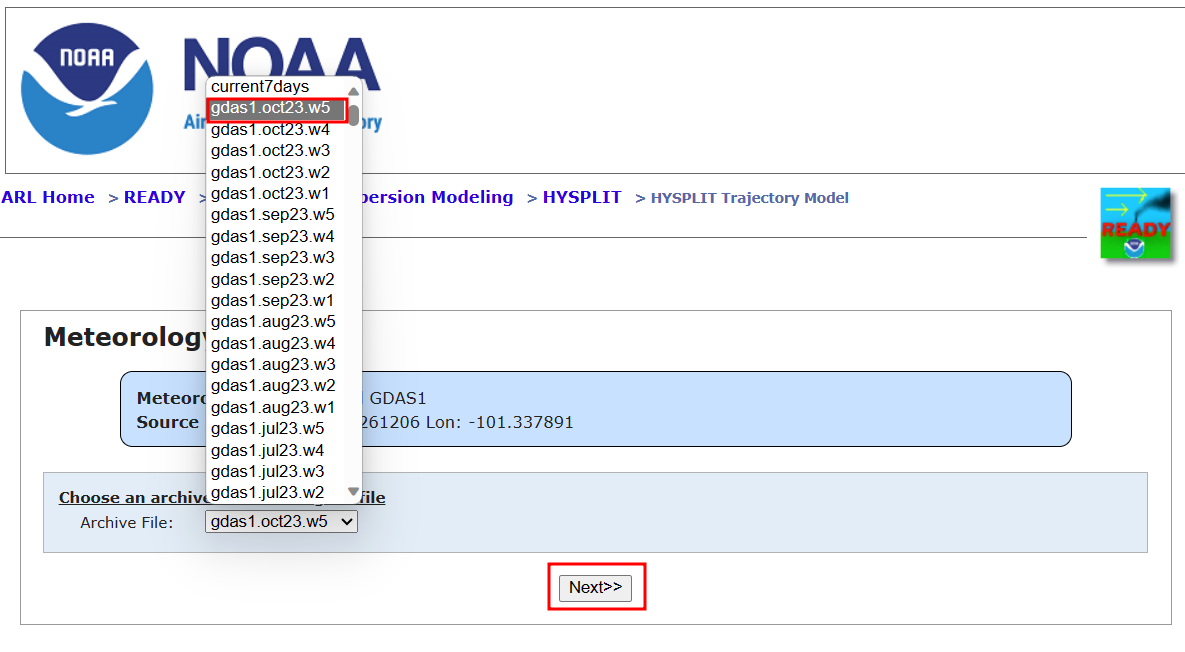Click the dropdown list scroll down arrow

353,492
